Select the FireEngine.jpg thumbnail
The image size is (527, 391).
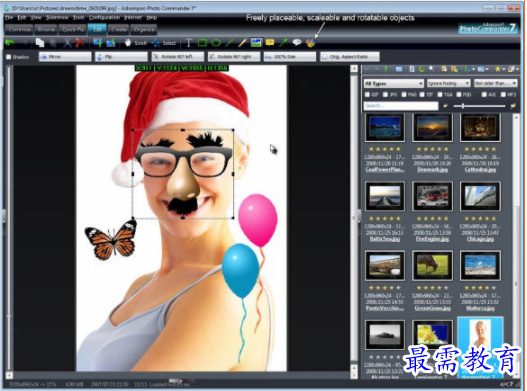point(433,197)
